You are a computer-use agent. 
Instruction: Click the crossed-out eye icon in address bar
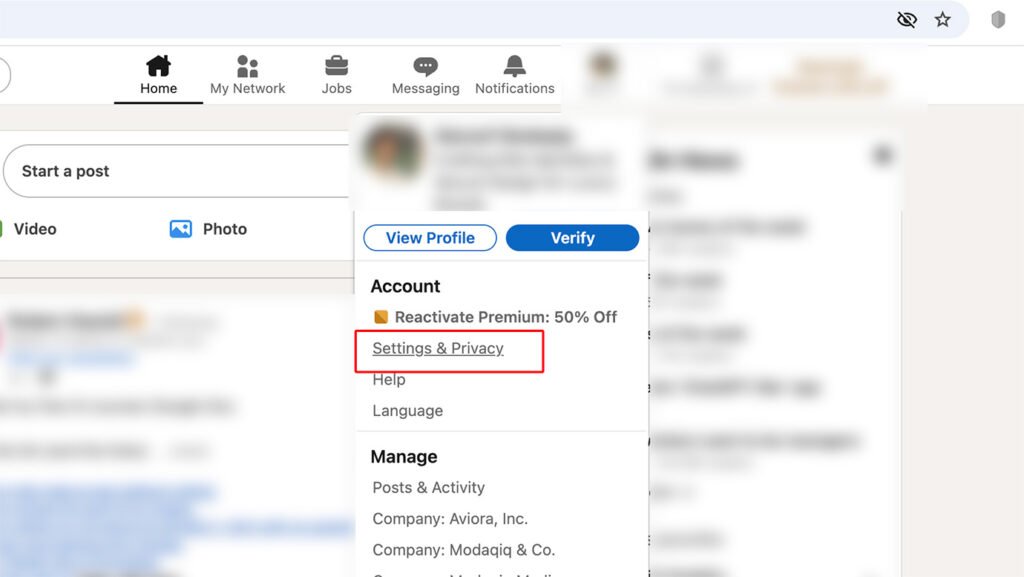907,19
